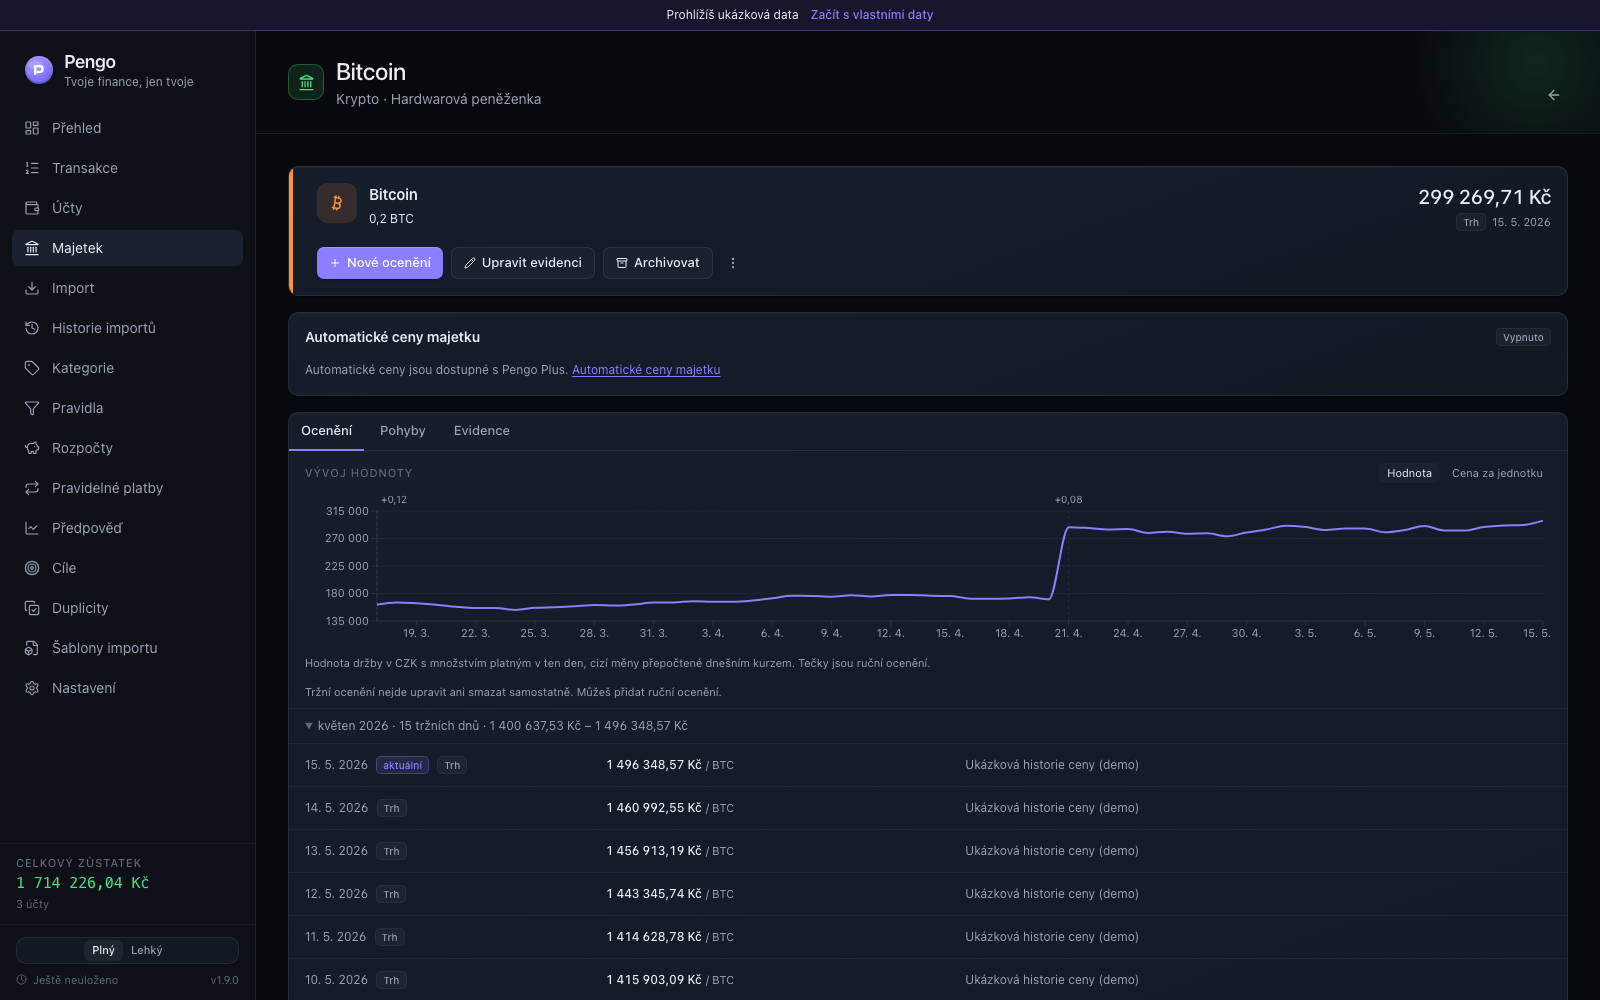Screen dimensions: 1600x1000
Task: Click demo note in 12. 5. 2026 row
Action: coord(1052,894)
